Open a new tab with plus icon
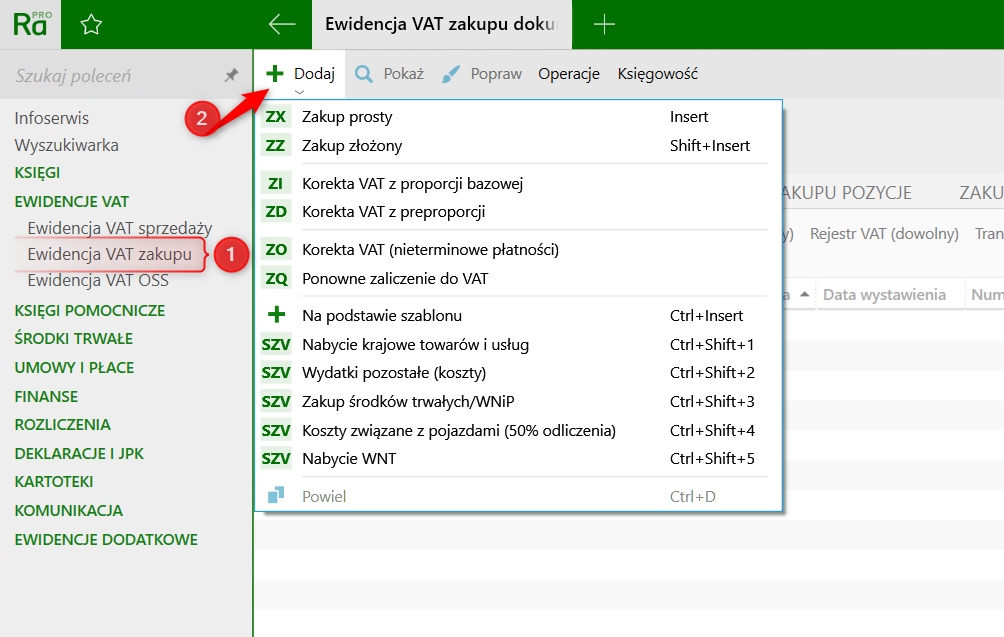The width and height of the screenshot is (1004, 637). pos(604,25)
